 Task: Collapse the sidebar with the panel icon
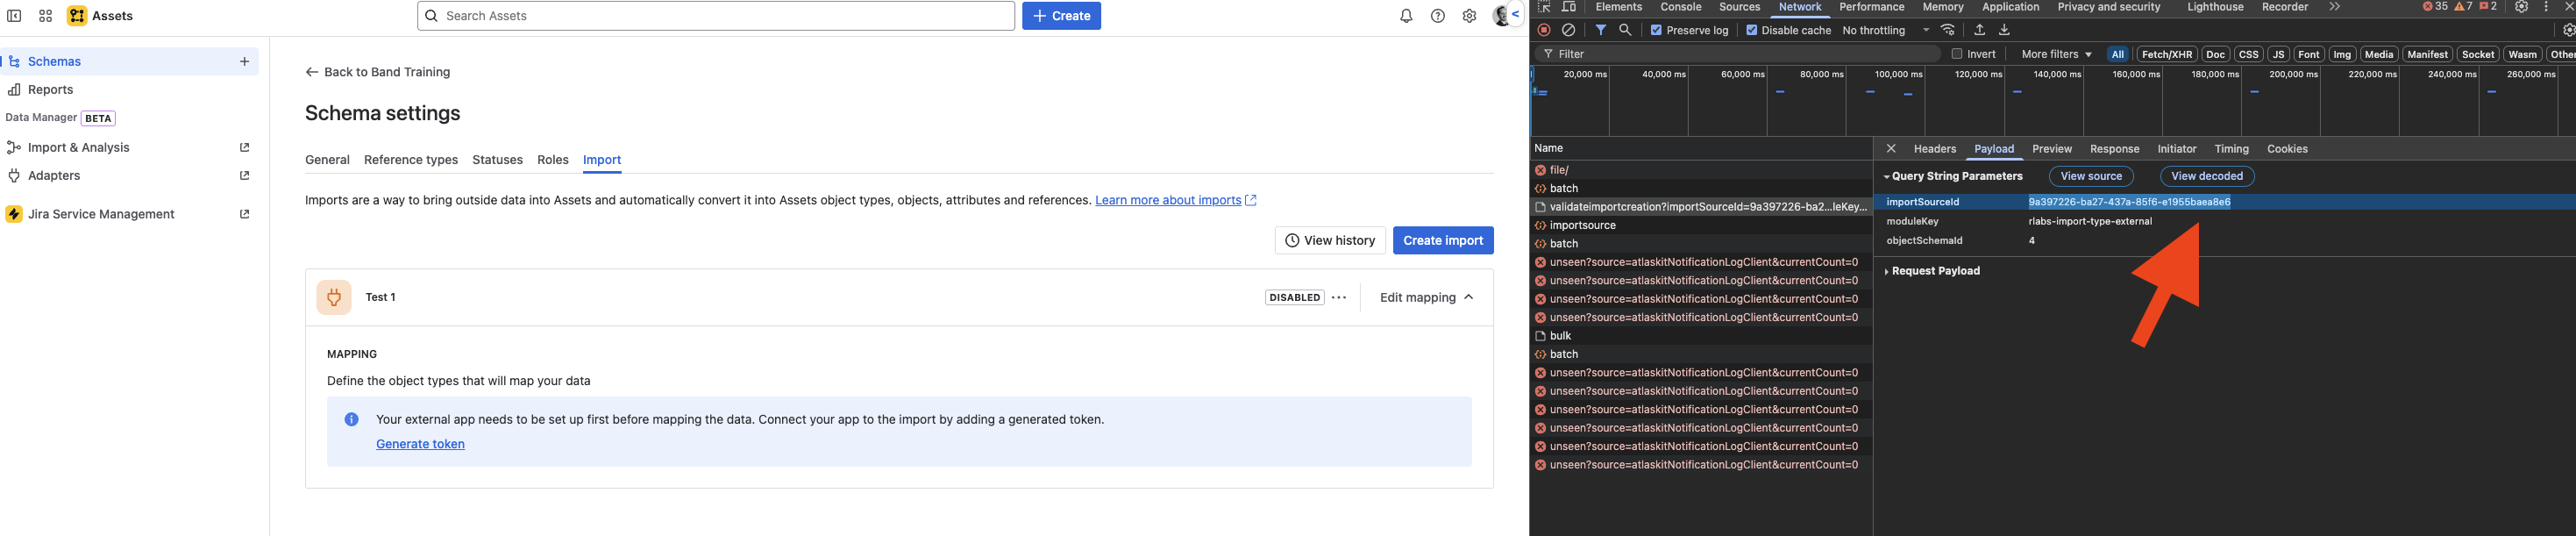14,16
